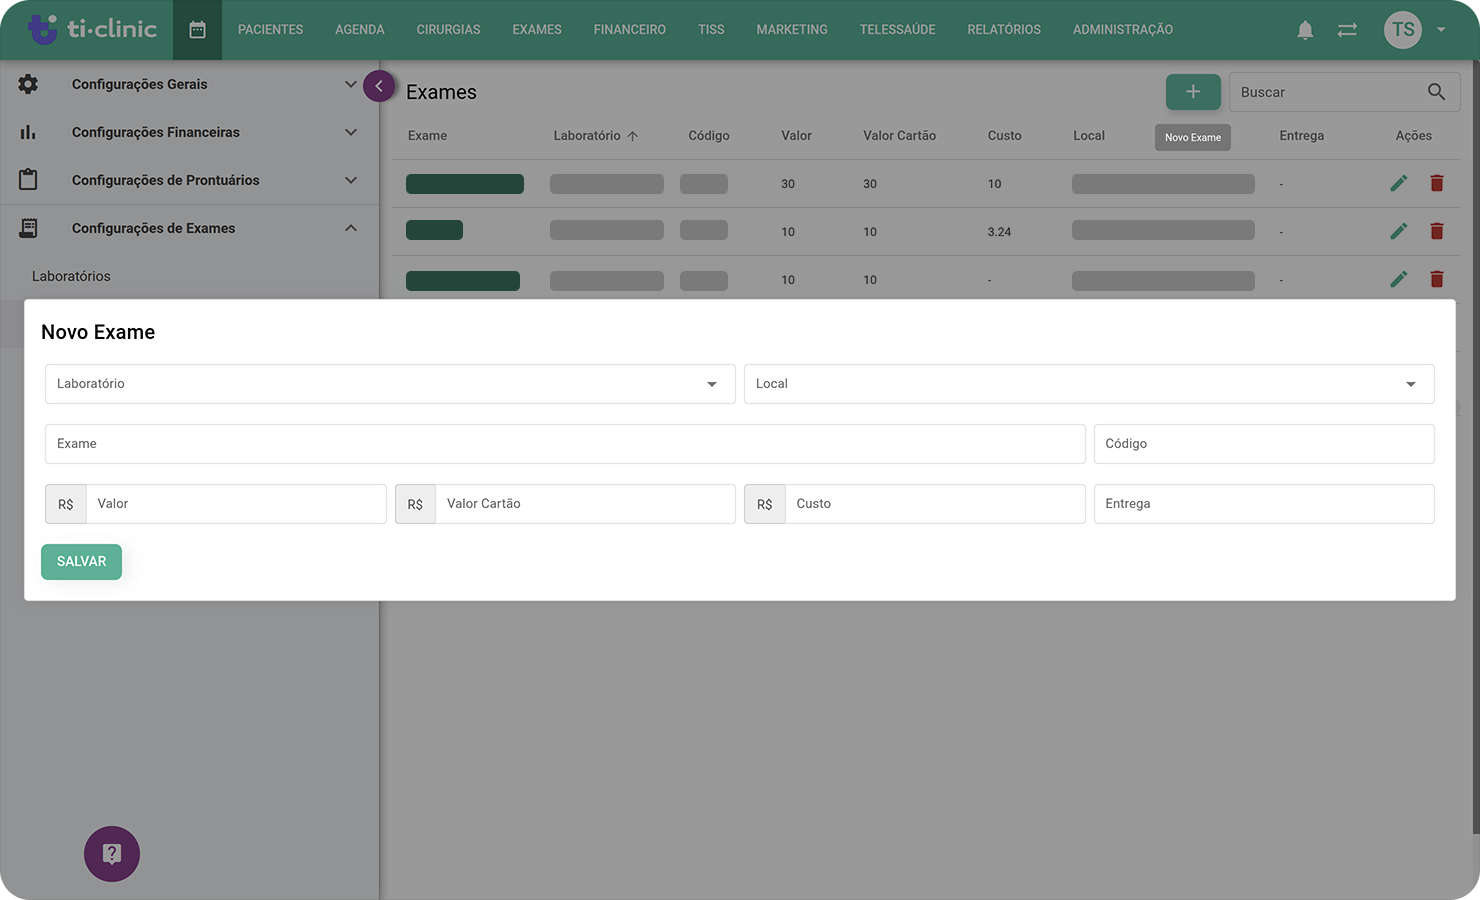Click the Configurações Financeiras chart icon
Screen dimensions: 1480x900
point(28,132)
